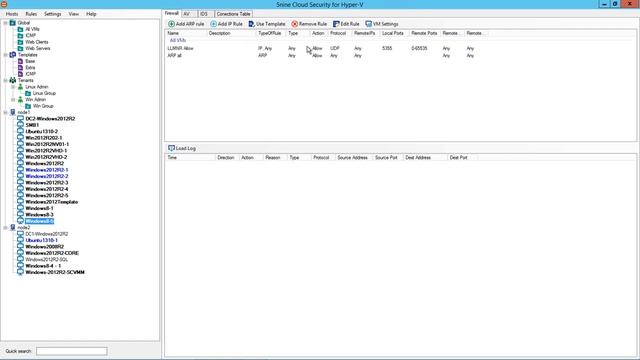The width and height of the screenshot is (640, 360).
Task: Collapse the Win Admin node
Action: point(13,100)
